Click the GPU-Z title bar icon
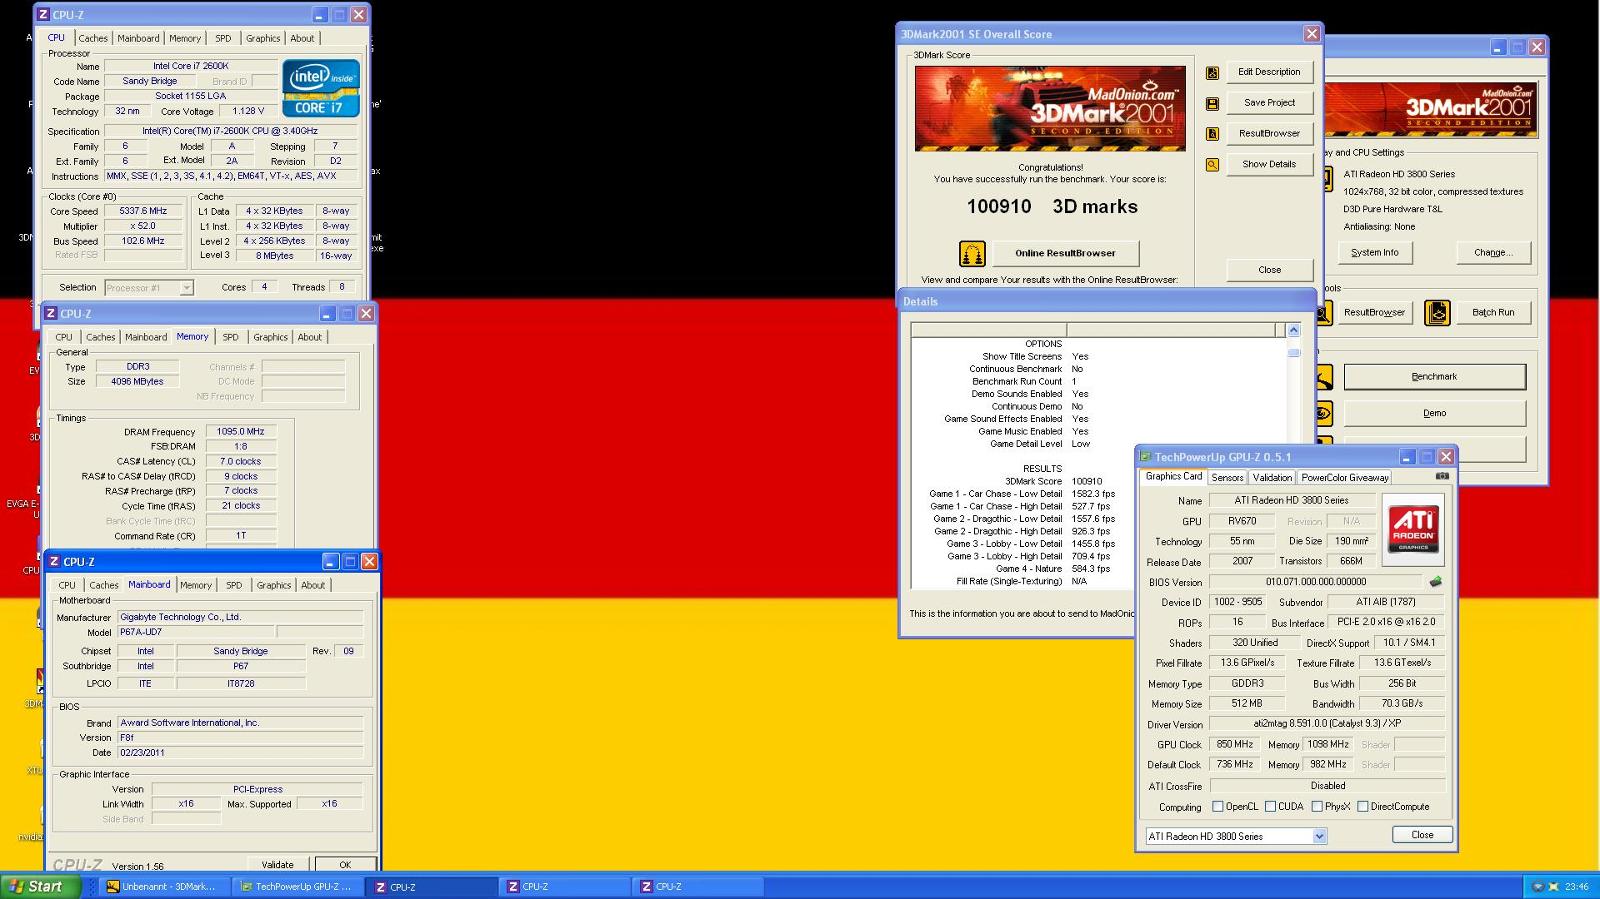The height and width of the screenshot is (899, 1600). (x=1146, y=457)
